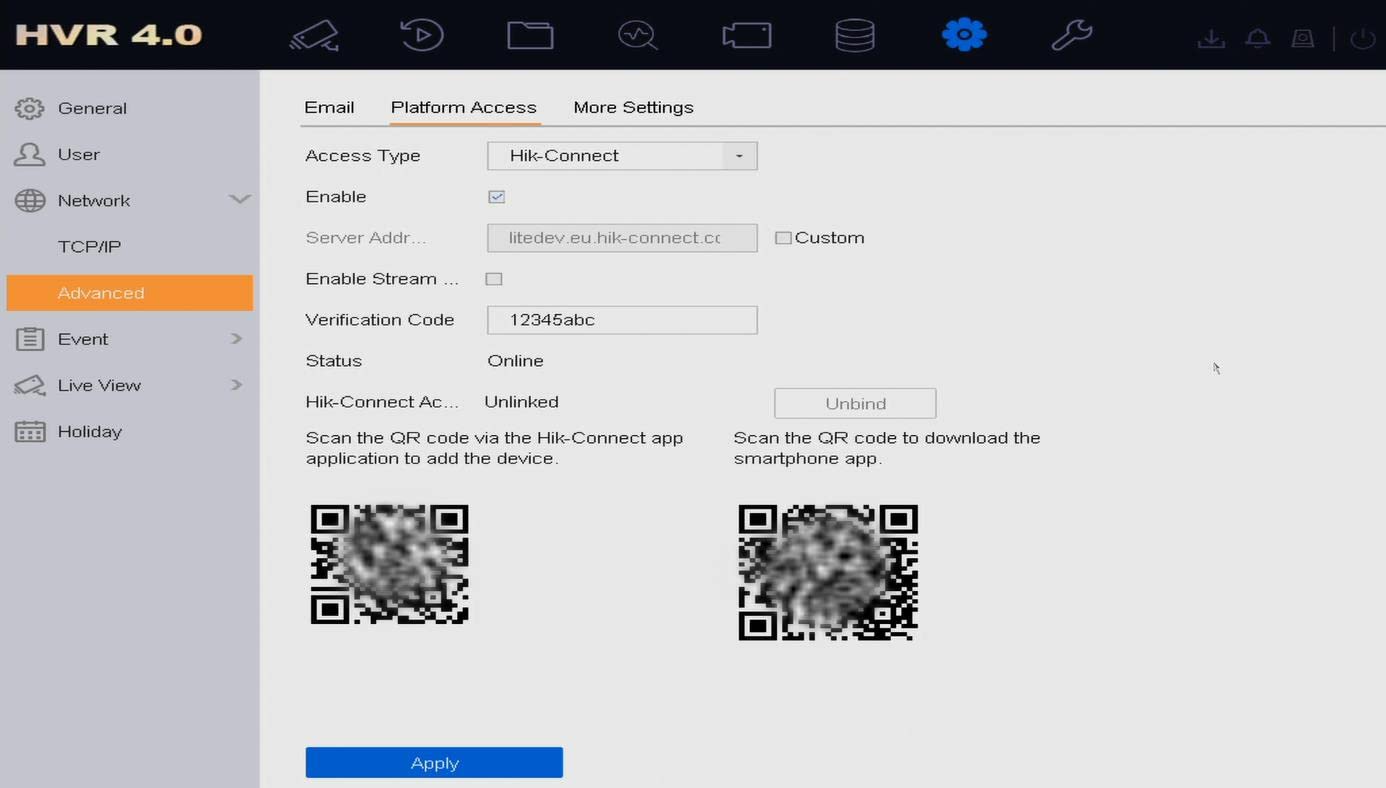Image resolution: width=1386 pixels, height=788 pixels.
Task: Open the File Management folder icon
Action: click(x=530, y=36)
